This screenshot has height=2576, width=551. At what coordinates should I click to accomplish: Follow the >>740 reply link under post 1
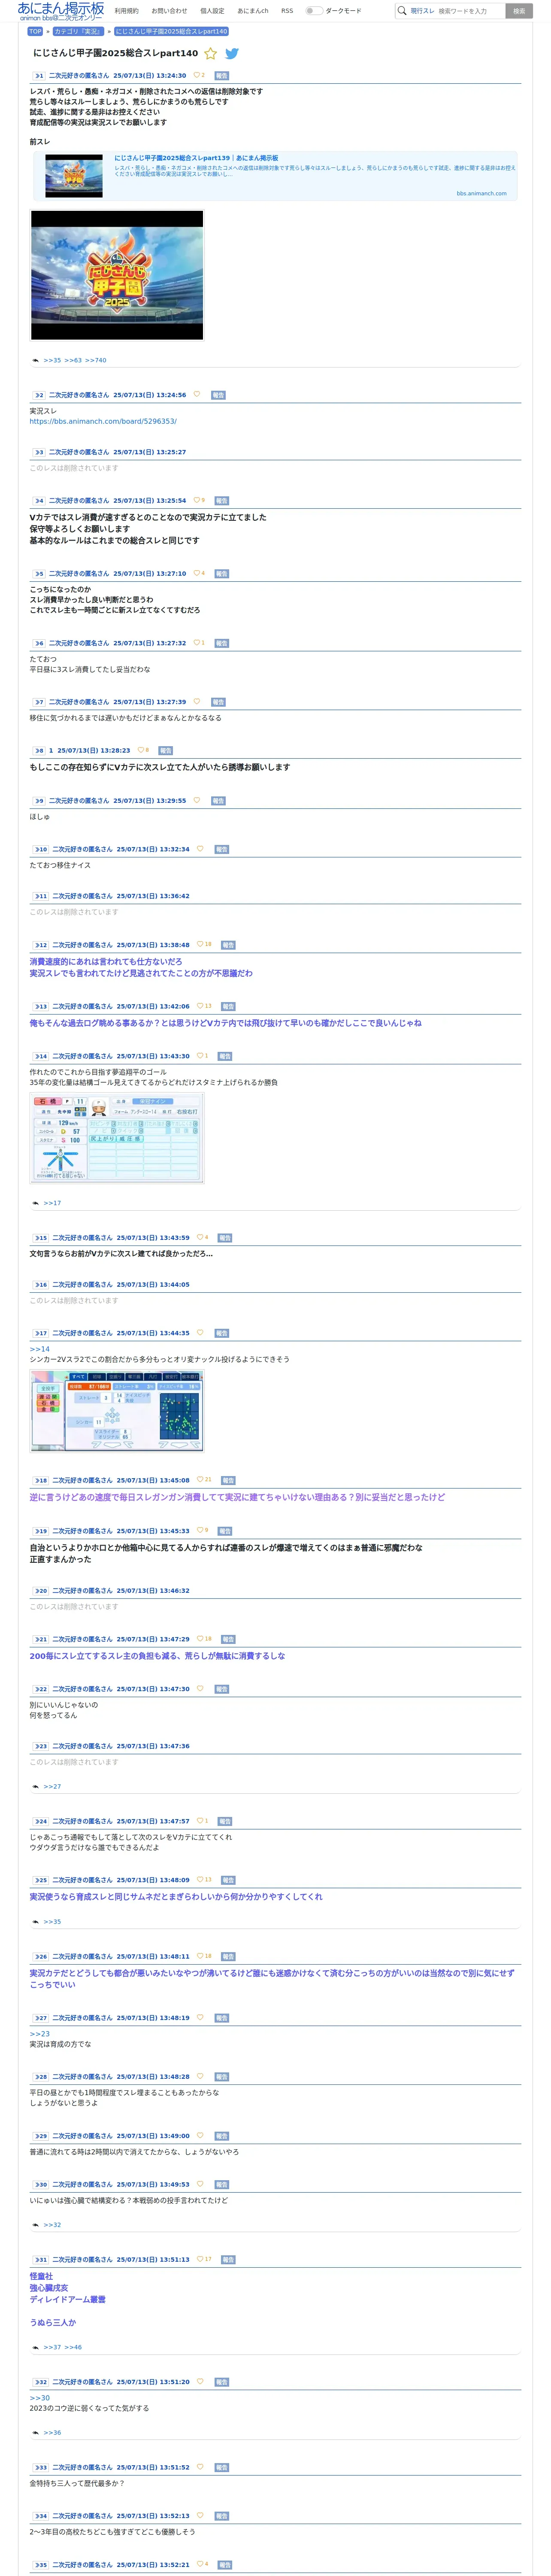click(x=96, y=360)
